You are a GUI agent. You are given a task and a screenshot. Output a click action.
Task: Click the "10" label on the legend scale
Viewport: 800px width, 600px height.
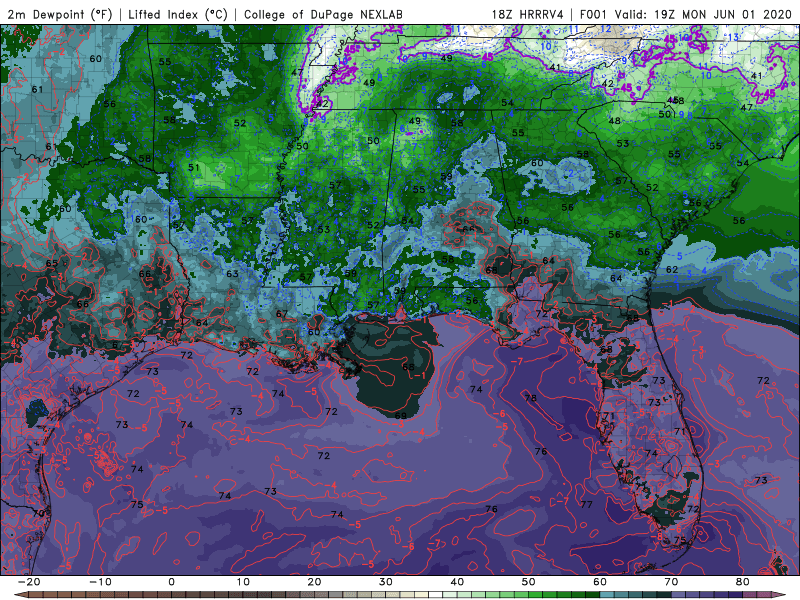coord(243,582)
